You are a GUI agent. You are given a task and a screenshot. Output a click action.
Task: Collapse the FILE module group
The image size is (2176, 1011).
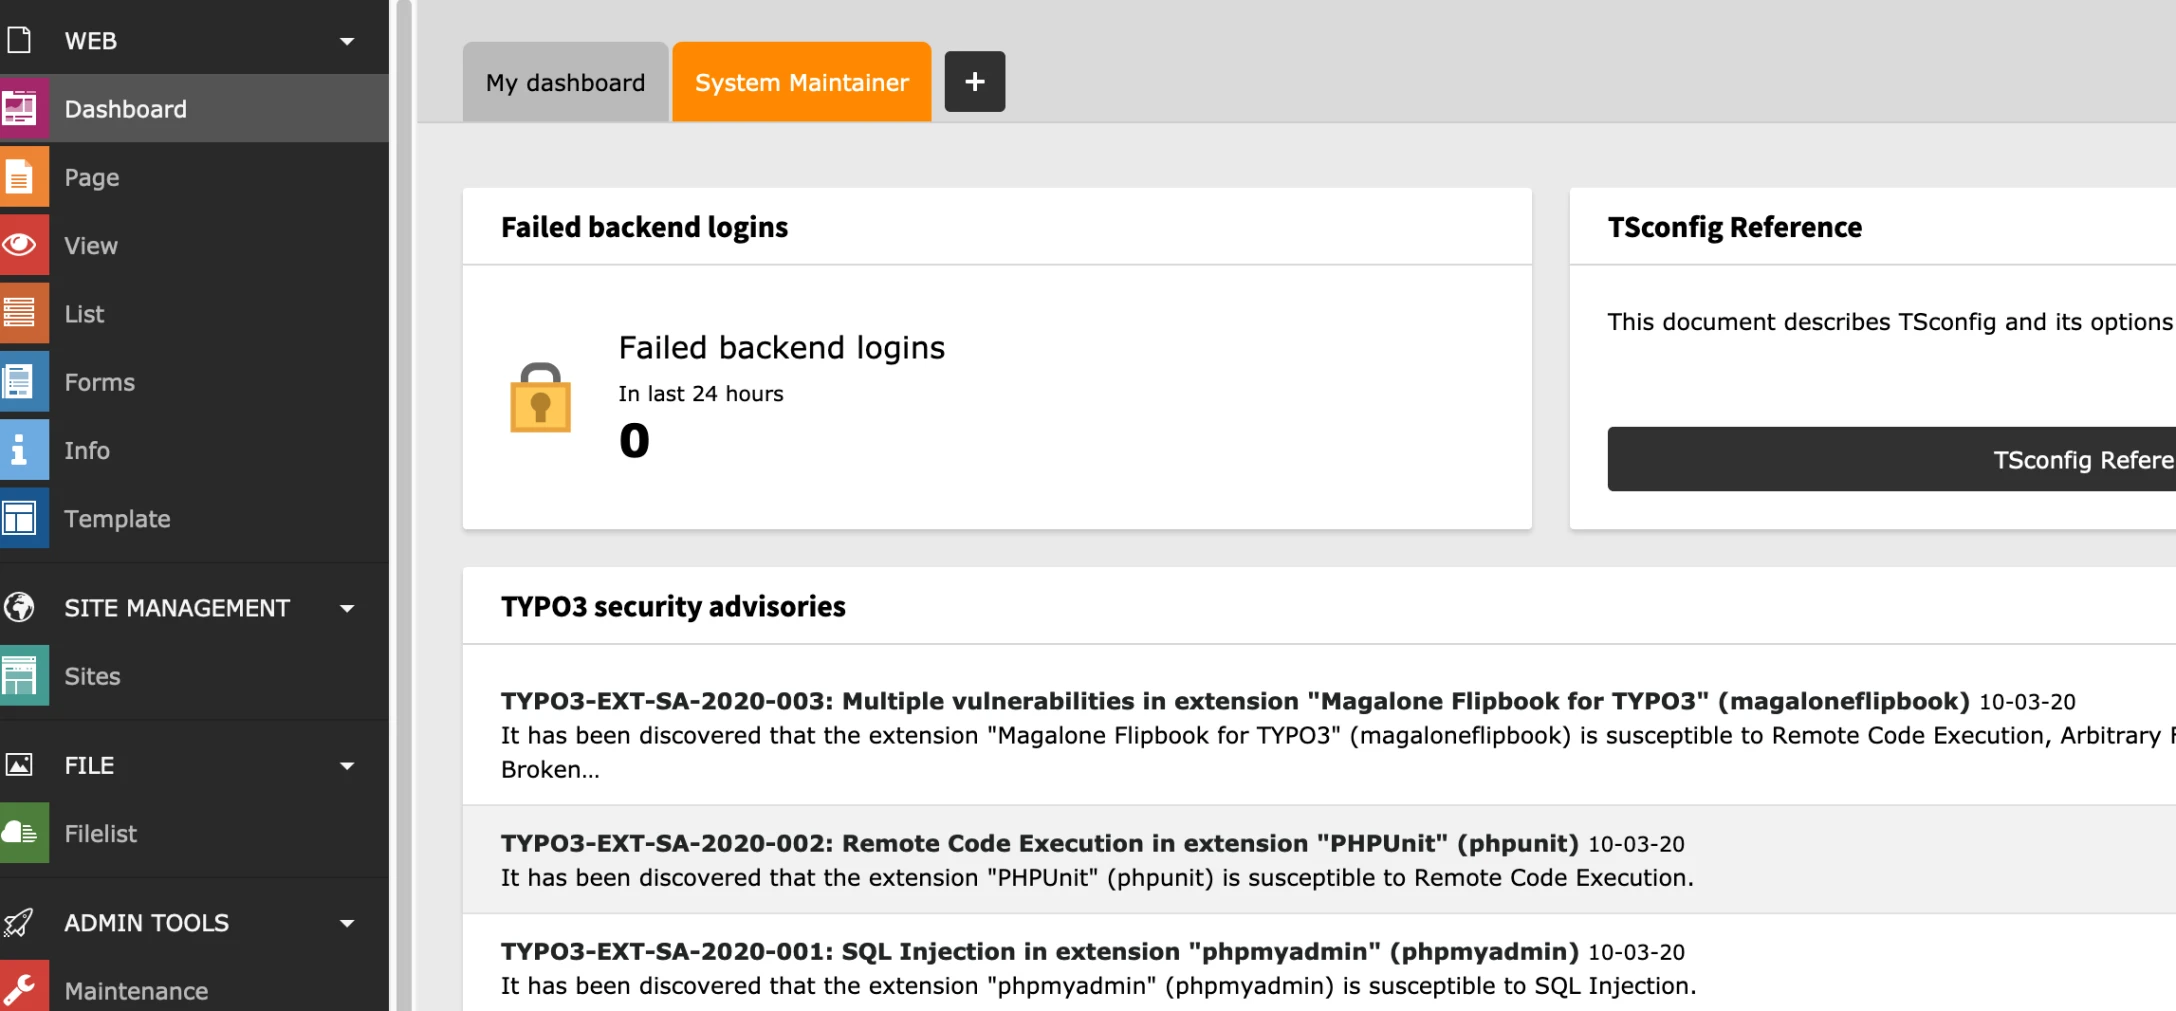point(347,766)
